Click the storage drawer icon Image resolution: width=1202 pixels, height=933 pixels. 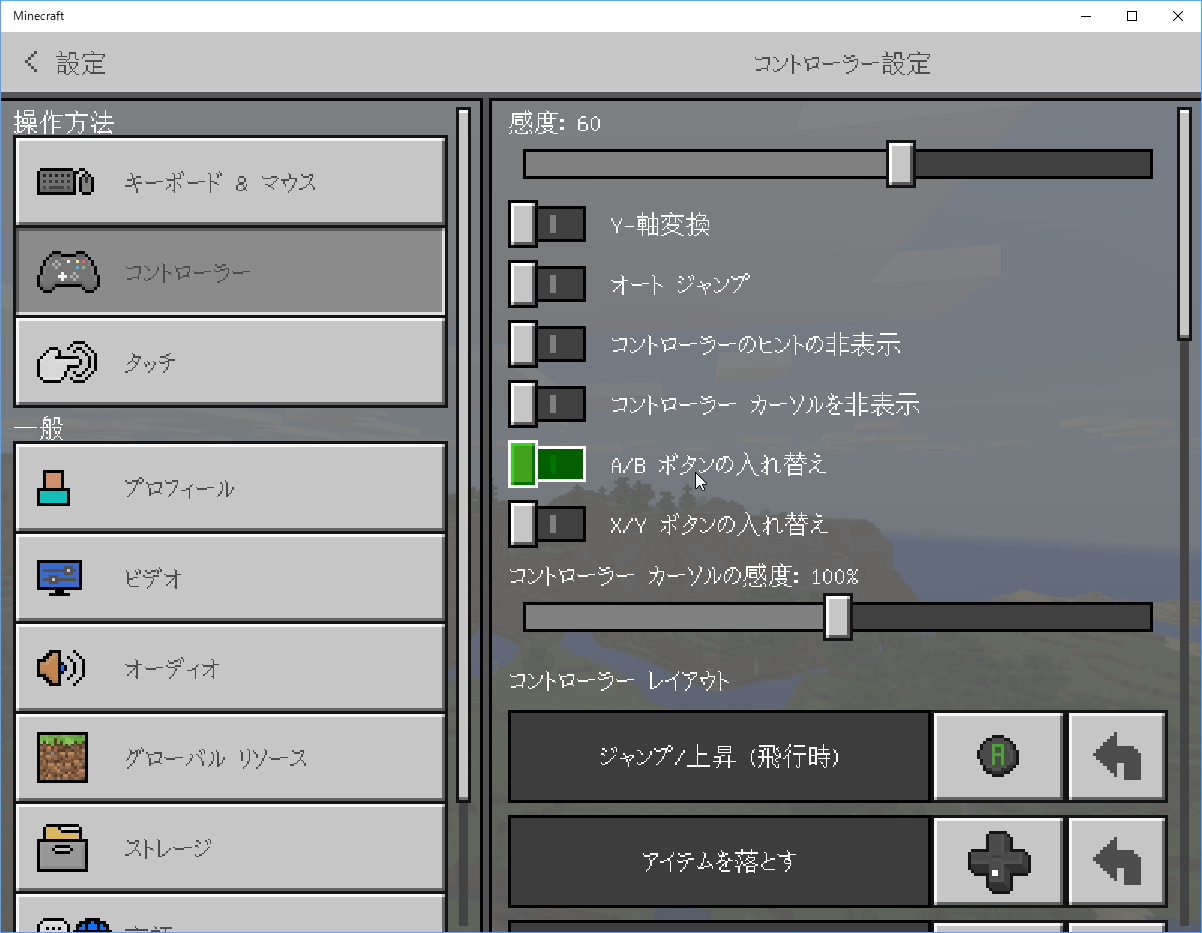click(x=62, y=847)
